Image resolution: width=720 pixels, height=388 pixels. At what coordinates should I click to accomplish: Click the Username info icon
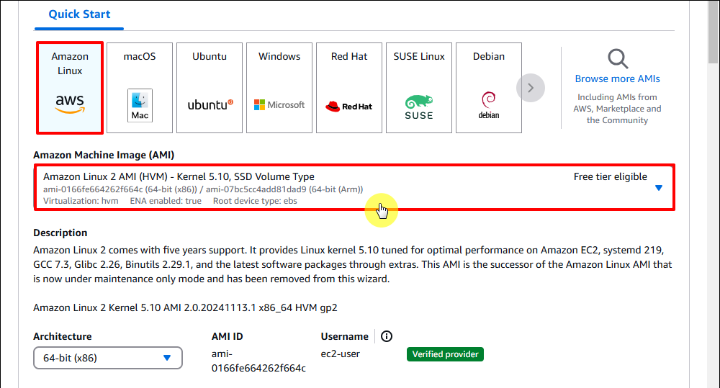coord(387,337)
